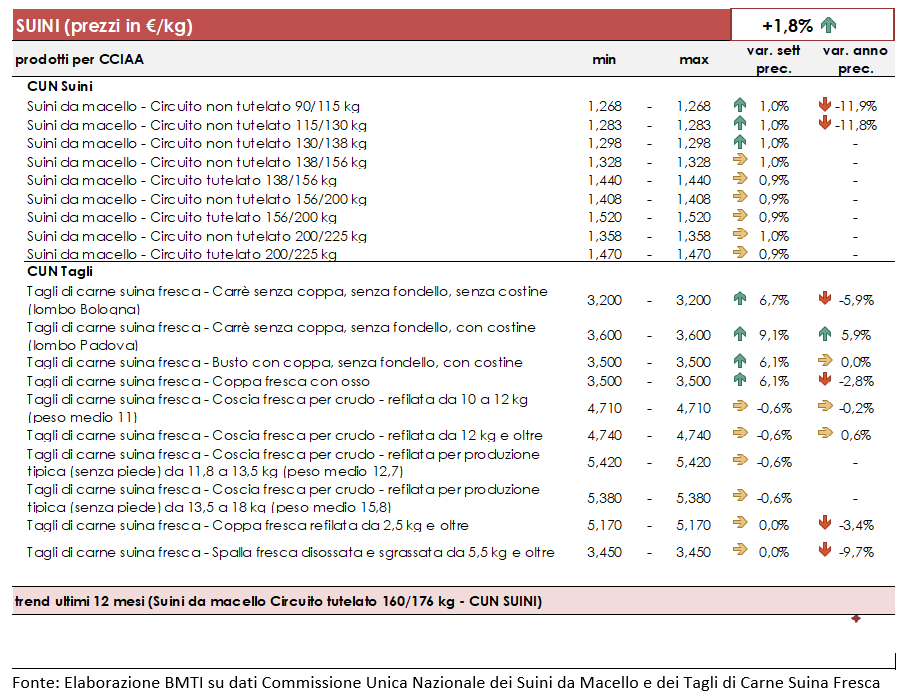Viewport: 904px width, 696px height.
Task: Click 'var. sett prec.' column header
Action: pos(773,59)
